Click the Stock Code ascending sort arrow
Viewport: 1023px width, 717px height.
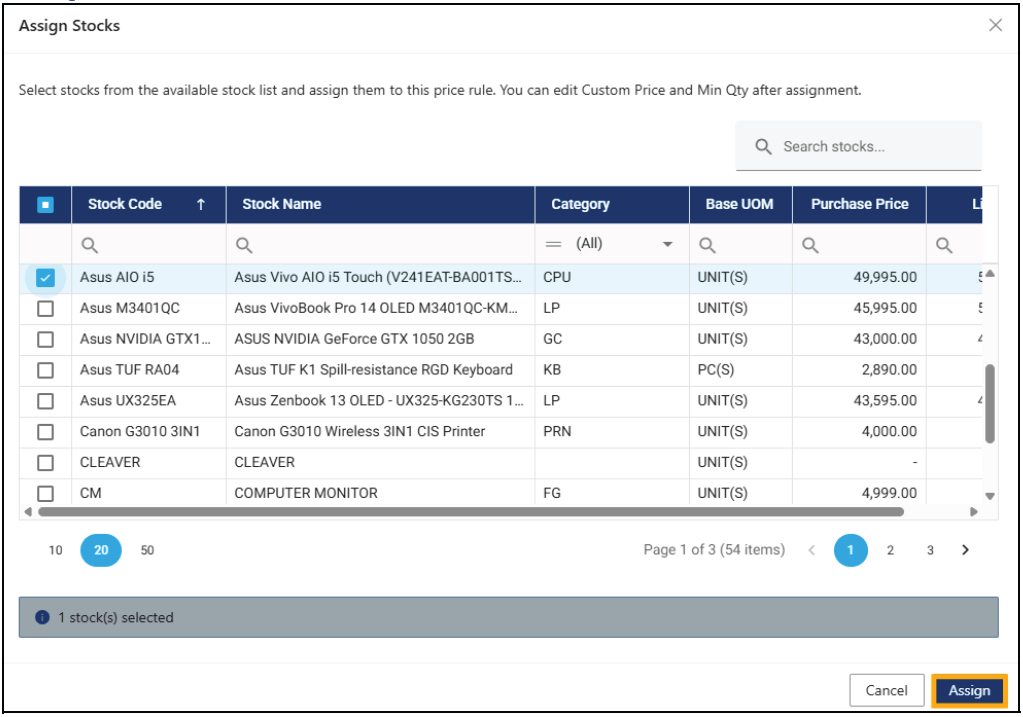tap(201, 204)
